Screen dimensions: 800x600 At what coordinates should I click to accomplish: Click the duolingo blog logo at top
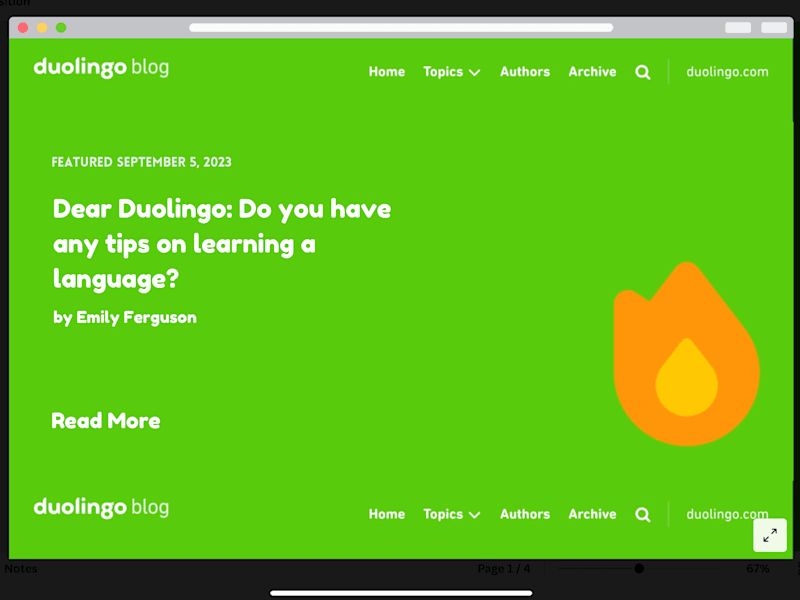click(101, 67)
